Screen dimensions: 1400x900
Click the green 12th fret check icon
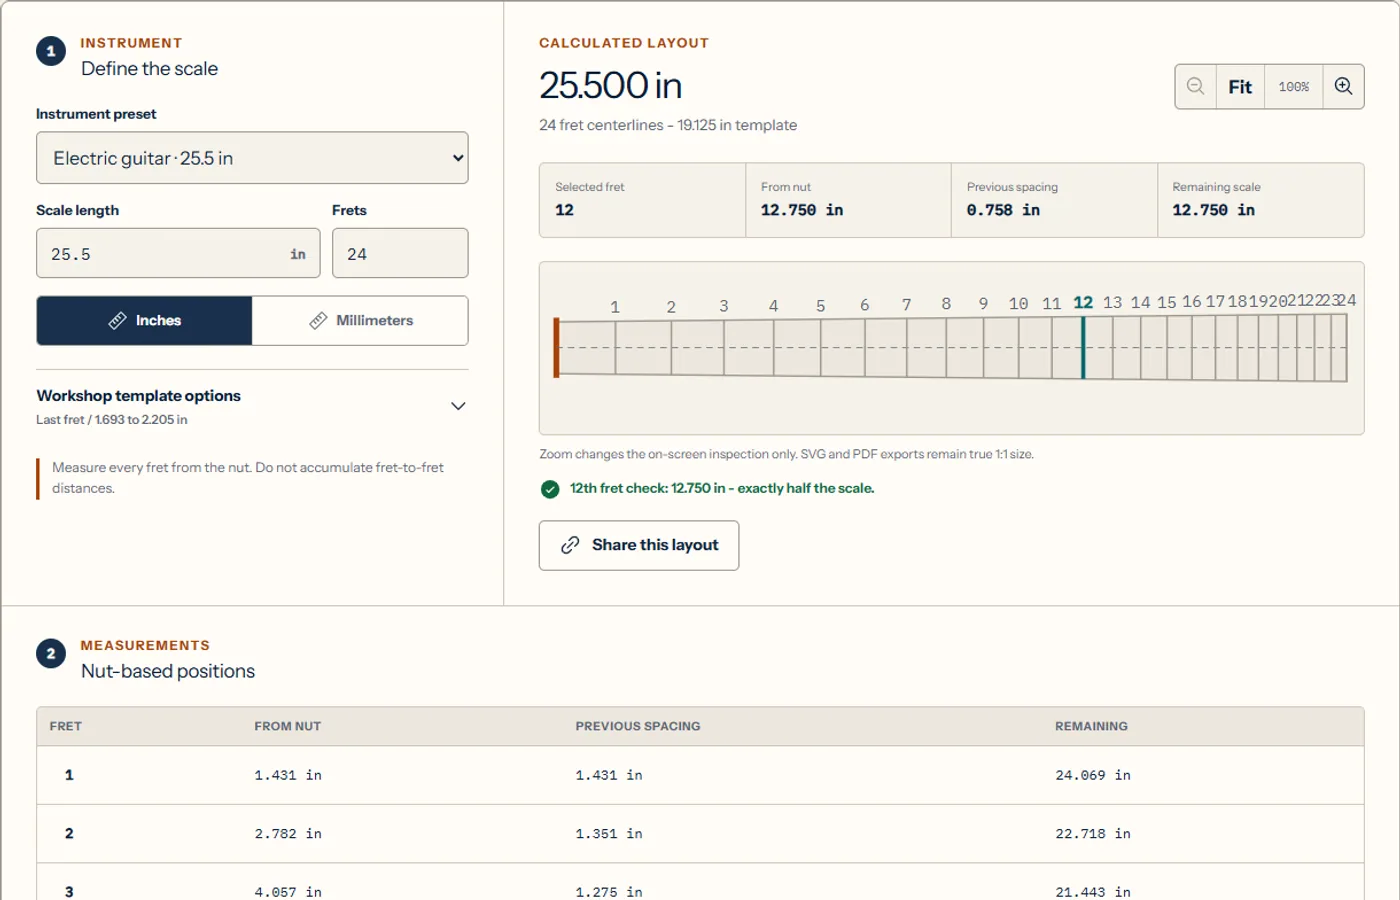[x=550, y=489]
